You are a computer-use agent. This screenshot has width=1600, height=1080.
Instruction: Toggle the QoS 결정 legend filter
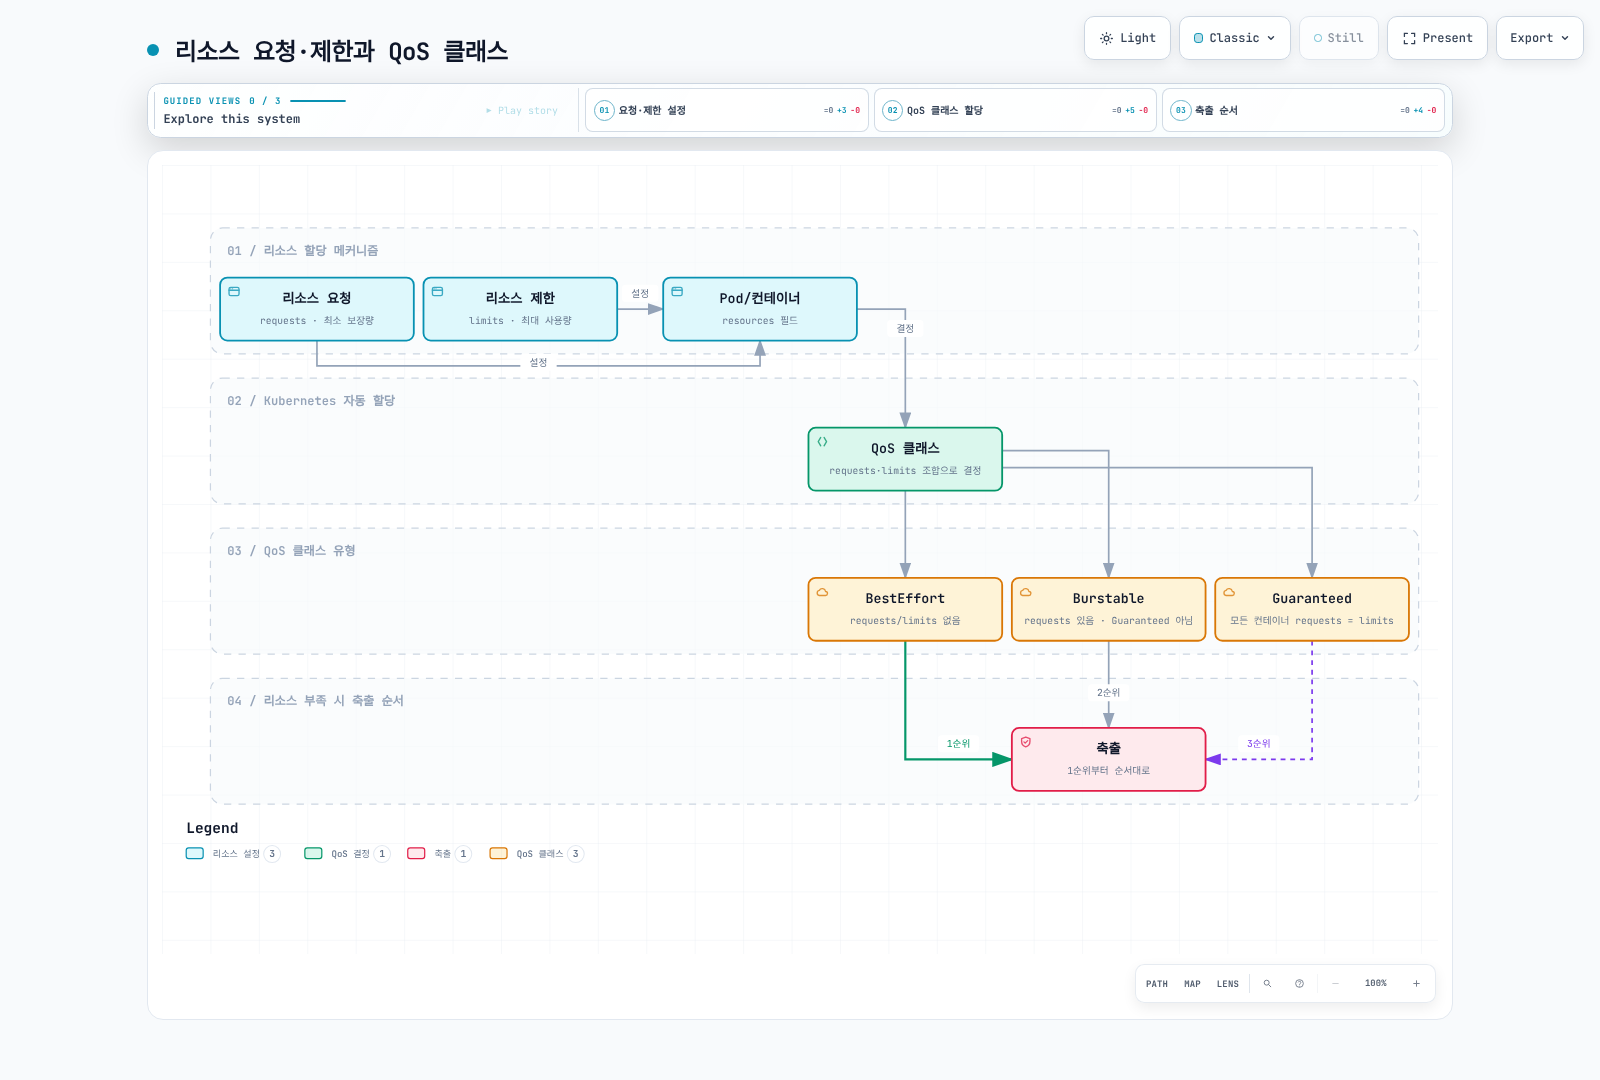347,854
